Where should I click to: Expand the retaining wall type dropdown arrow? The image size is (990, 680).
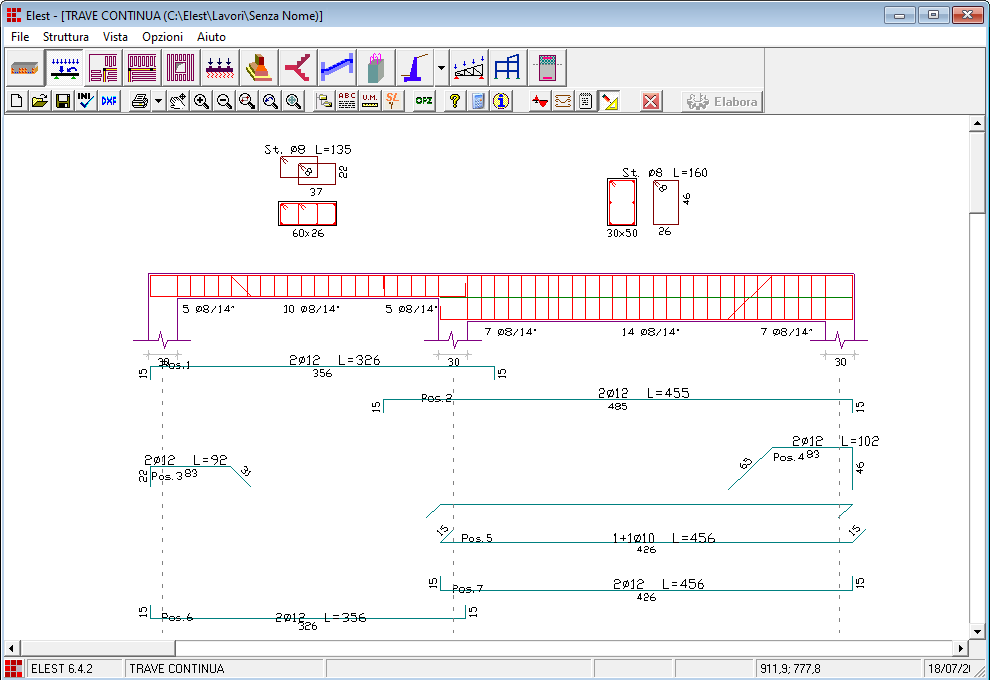click(x=441, y=67)
